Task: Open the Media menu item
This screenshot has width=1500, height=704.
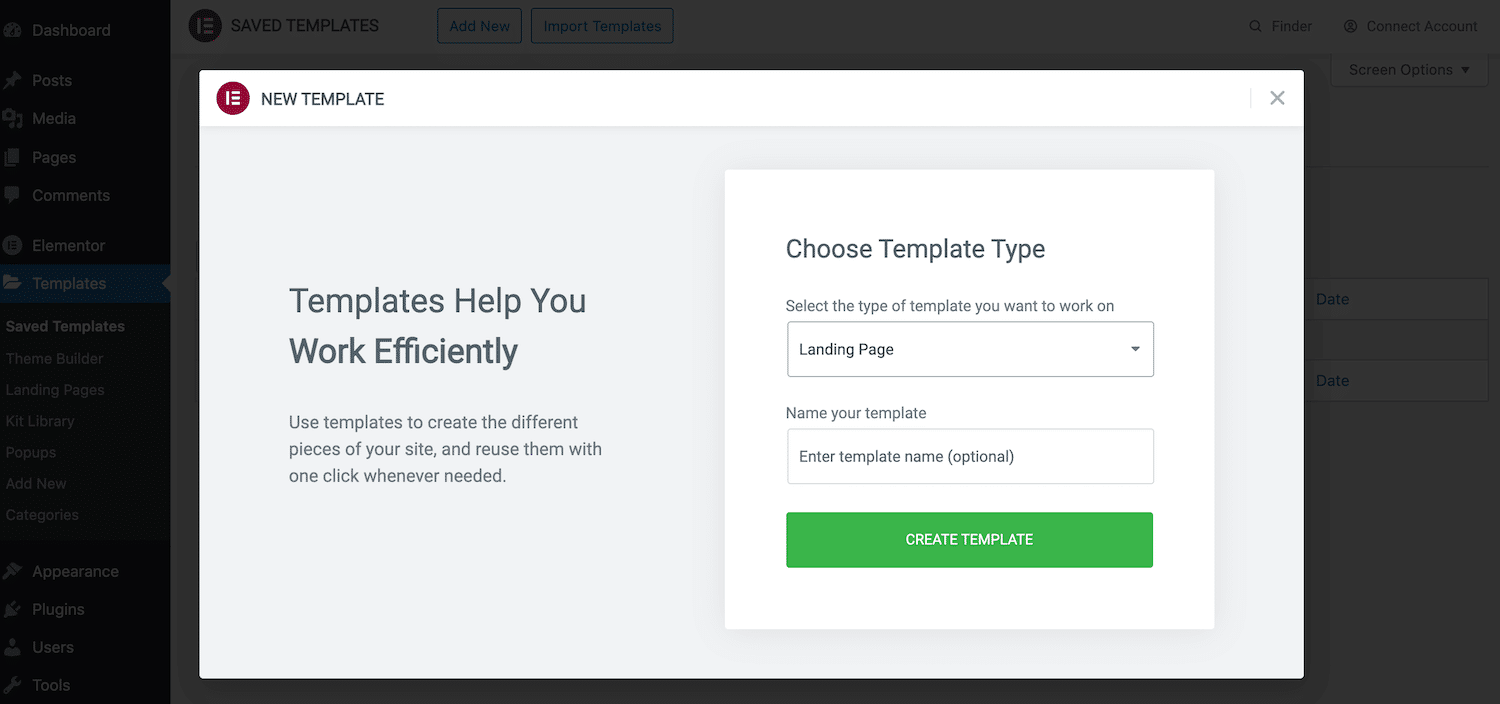Action: pos(53,118)
